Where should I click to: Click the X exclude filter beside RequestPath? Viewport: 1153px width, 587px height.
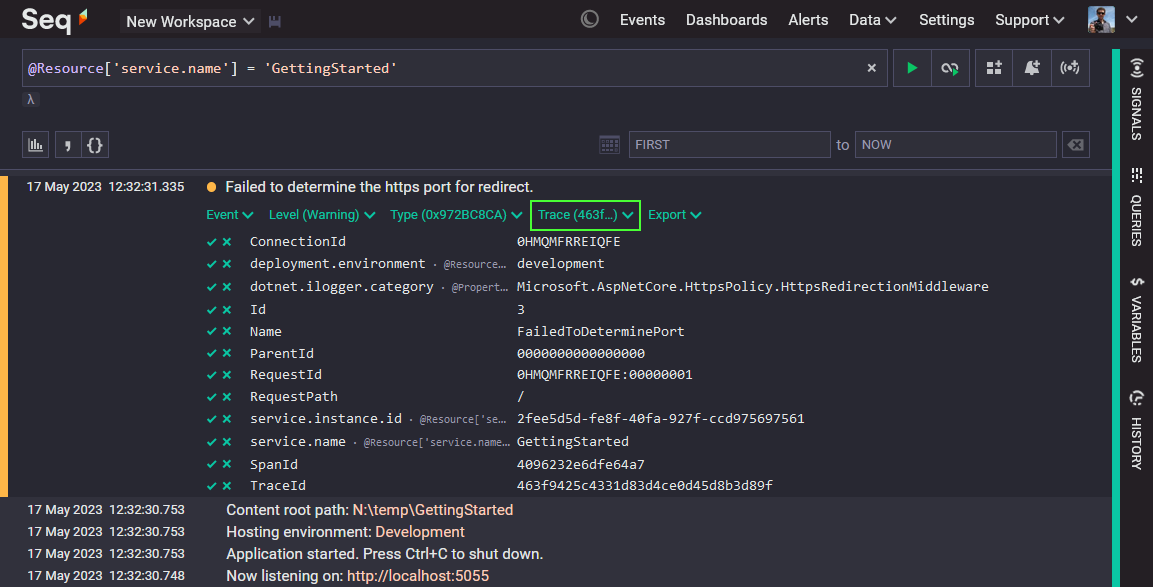tap(227, 397)
